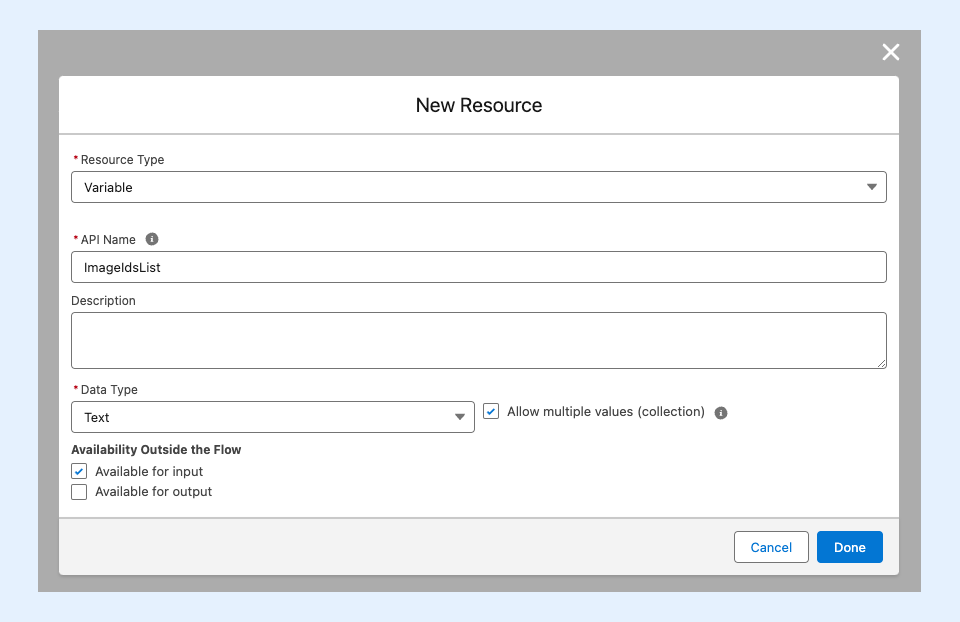Click the info icon next to collection option
The width and height of the screenshot is (960, 622).
(x=721, y=413)
